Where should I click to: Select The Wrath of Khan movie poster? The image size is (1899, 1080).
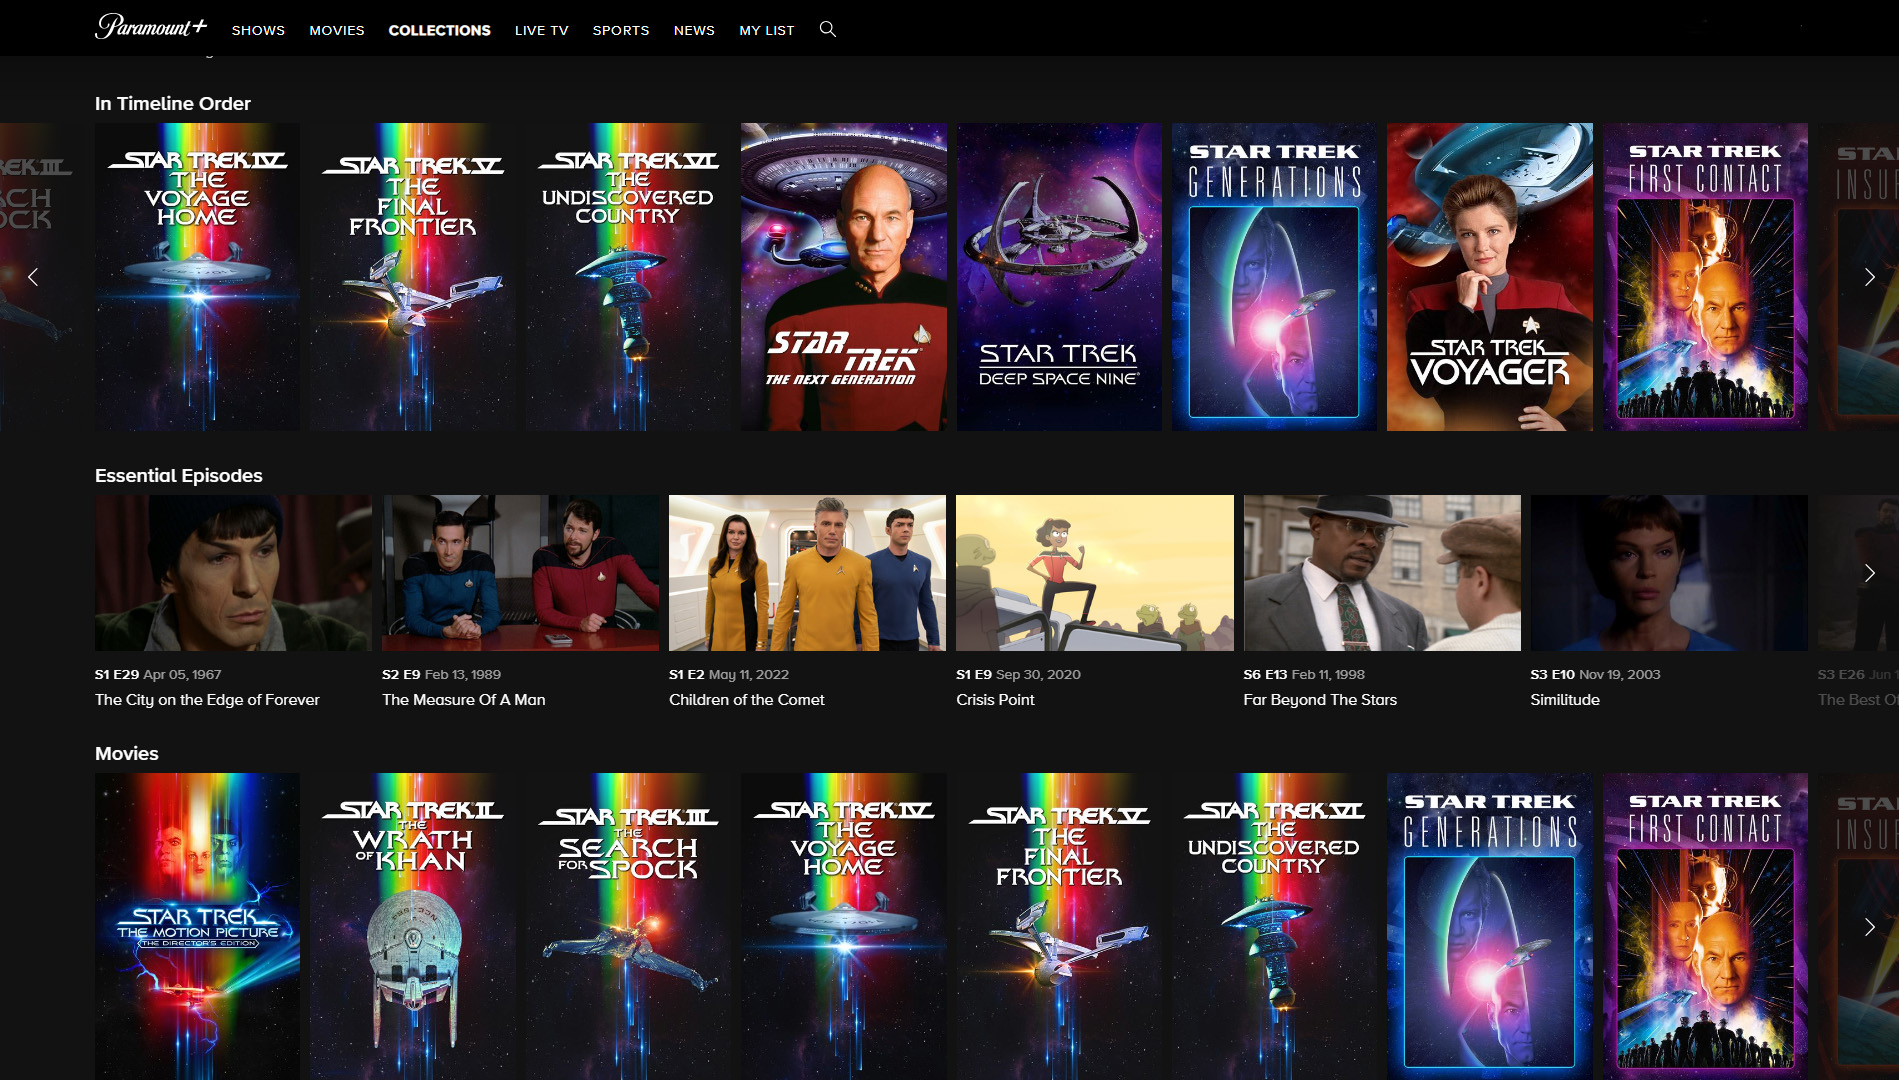pos(413,925)
